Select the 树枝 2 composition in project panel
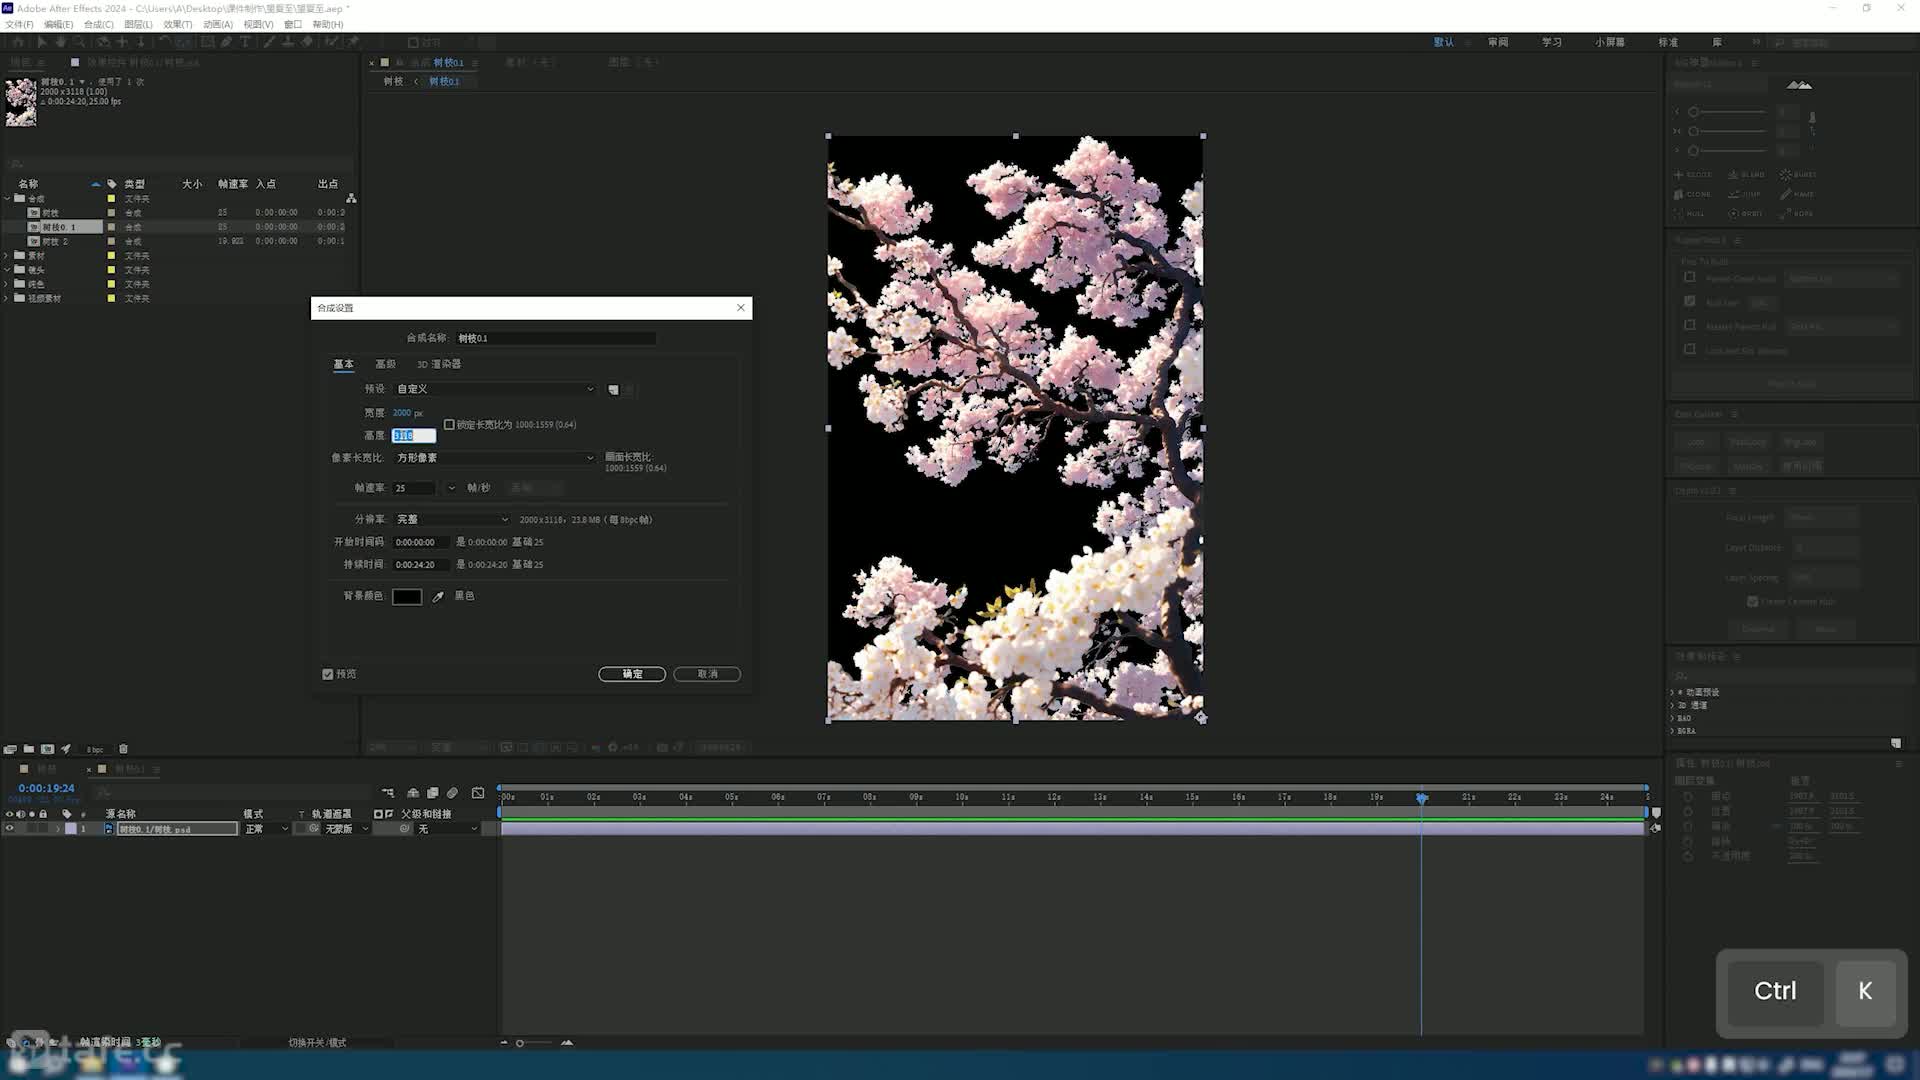Image resolution: width=1920 pixels, height=1080 pixels. pos(56,241)
